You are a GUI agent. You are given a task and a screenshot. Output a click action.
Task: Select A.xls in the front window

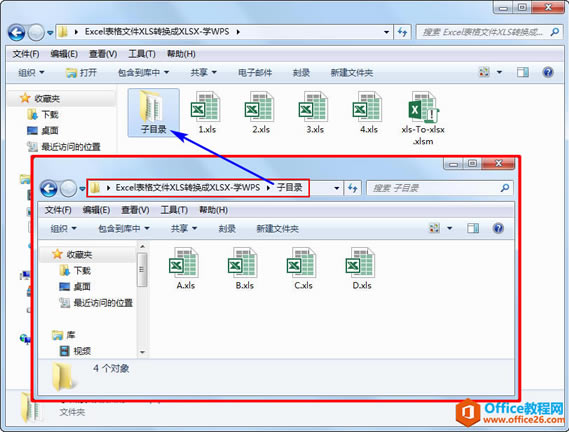[x=185, y=269]
